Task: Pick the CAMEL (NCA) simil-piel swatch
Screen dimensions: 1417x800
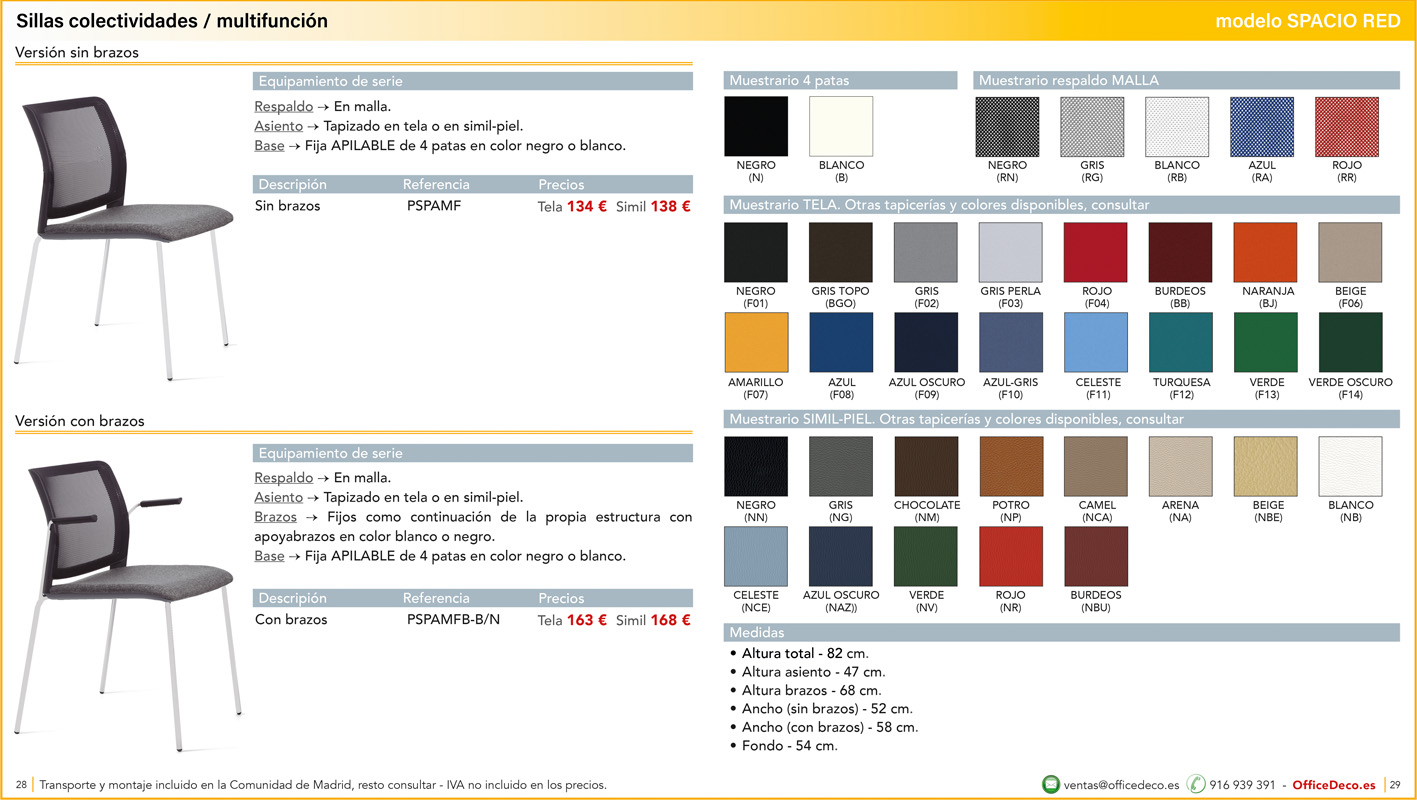Action: coord(1096,466)
